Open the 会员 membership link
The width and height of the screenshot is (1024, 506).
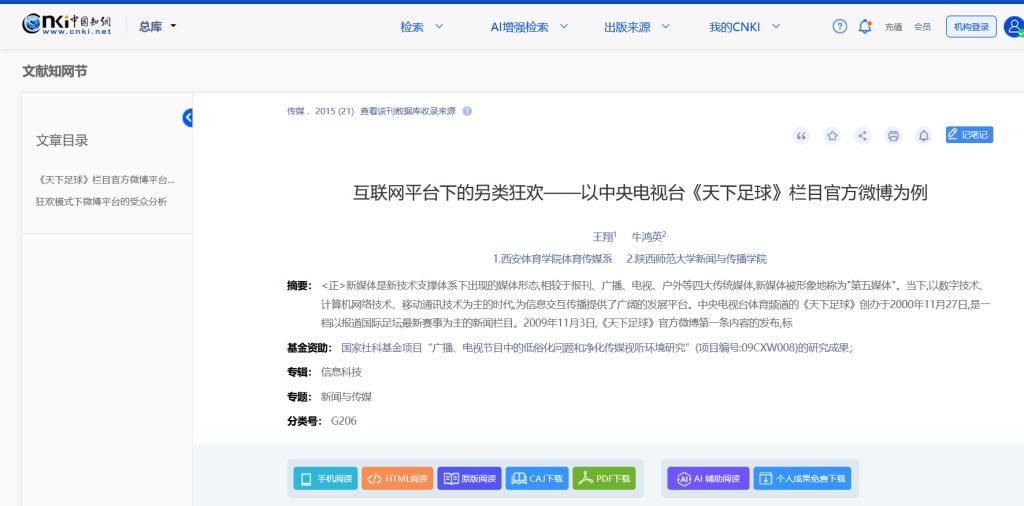coord(922,27)
